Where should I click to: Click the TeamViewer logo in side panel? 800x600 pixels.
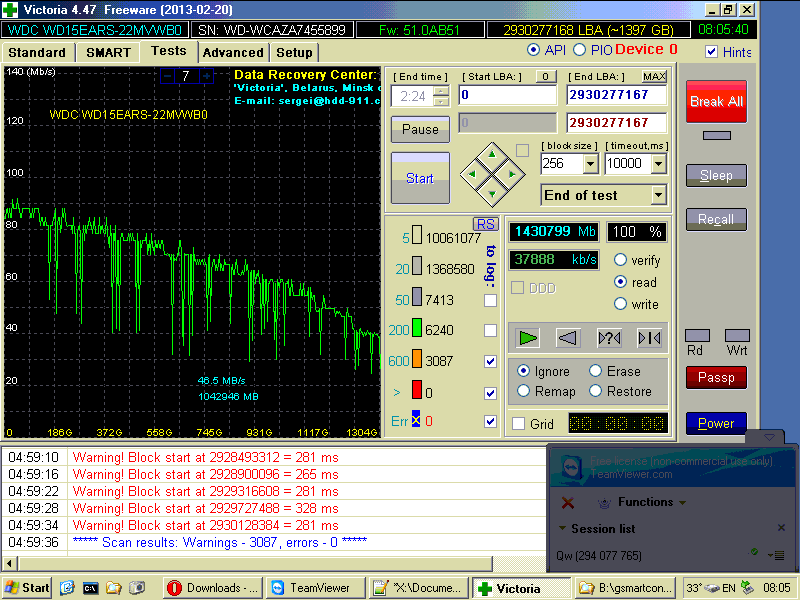click(571, 467)
